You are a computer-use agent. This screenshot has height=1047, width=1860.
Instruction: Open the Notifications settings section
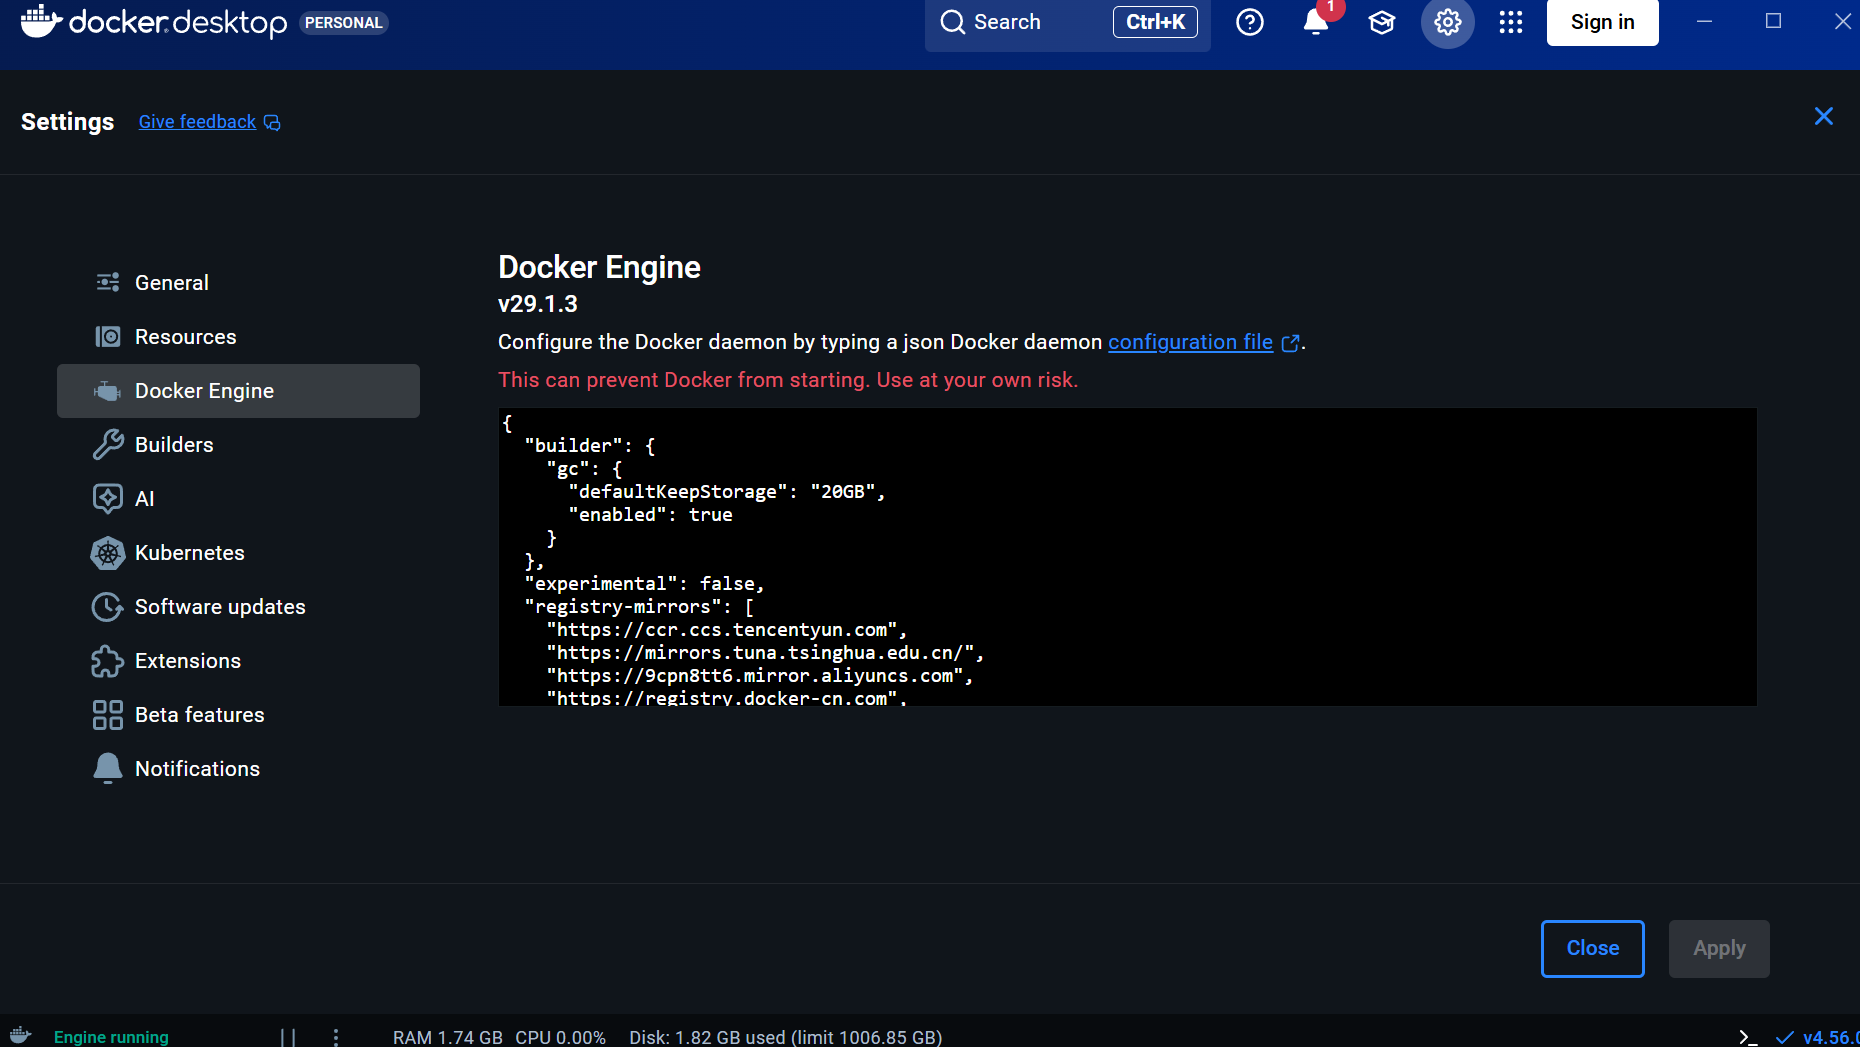click(238, 769)
